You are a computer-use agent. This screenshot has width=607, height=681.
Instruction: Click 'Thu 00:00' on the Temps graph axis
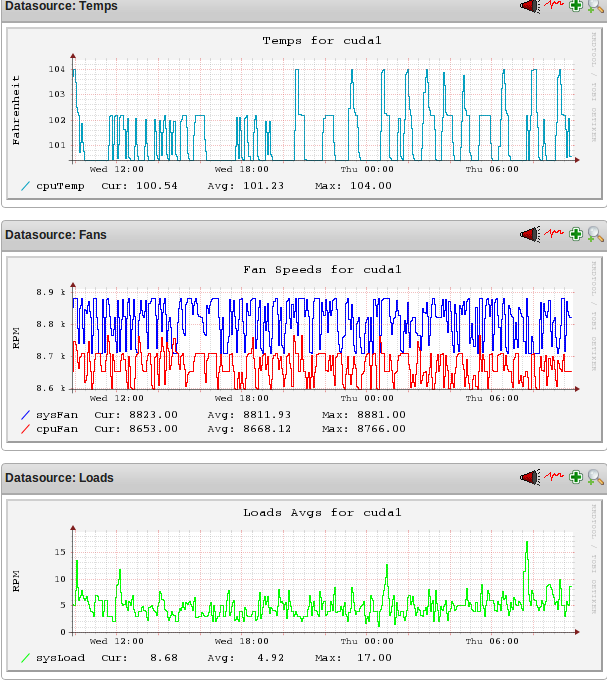pos(367,169)
